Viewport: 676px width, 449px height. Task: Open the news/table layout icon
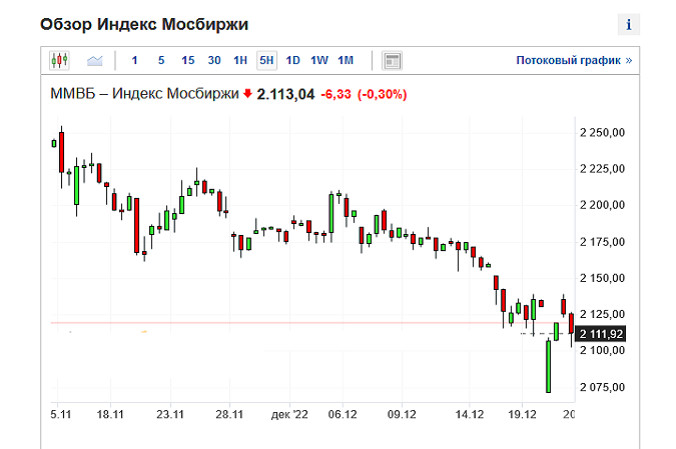[392, 60]
